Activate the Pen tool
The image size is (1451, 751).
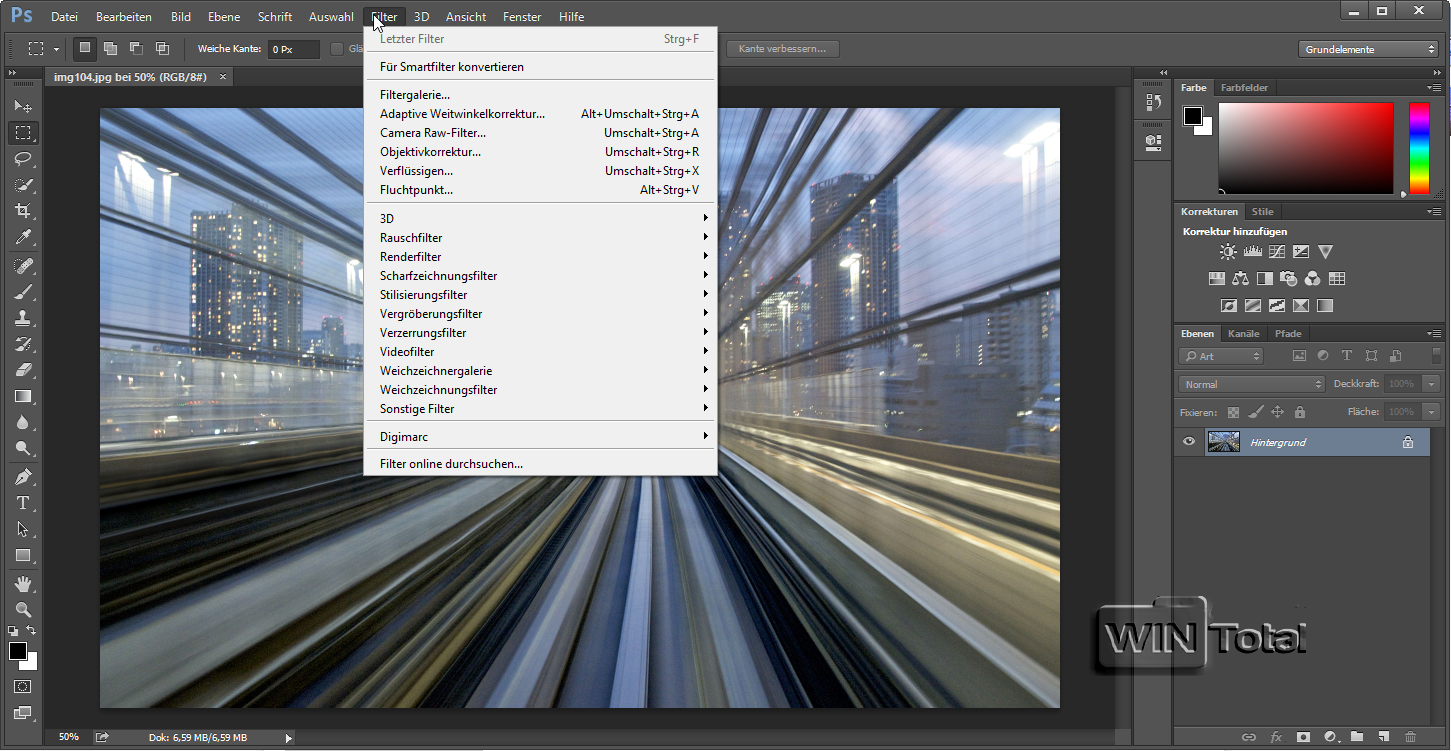tap(23, 476)
